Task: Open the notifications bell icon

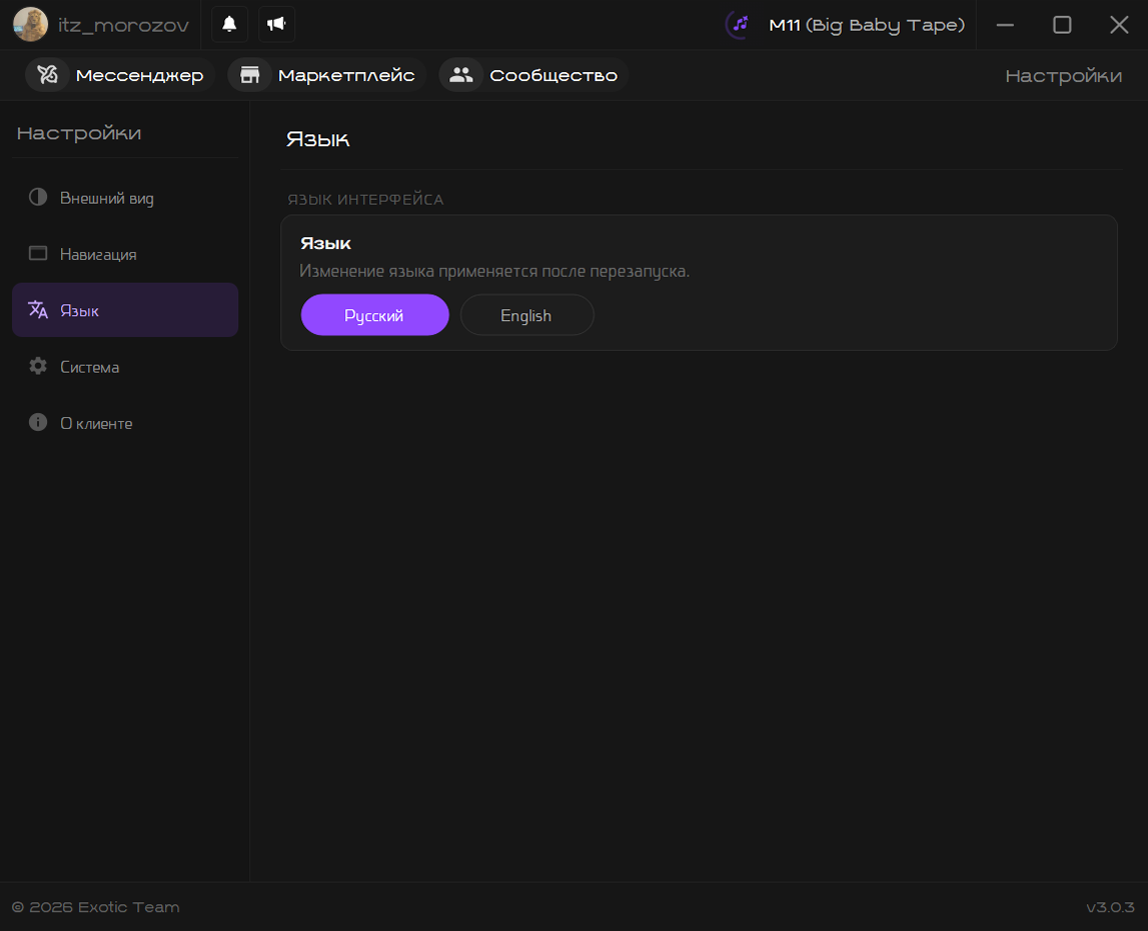Action: (229, 24)
